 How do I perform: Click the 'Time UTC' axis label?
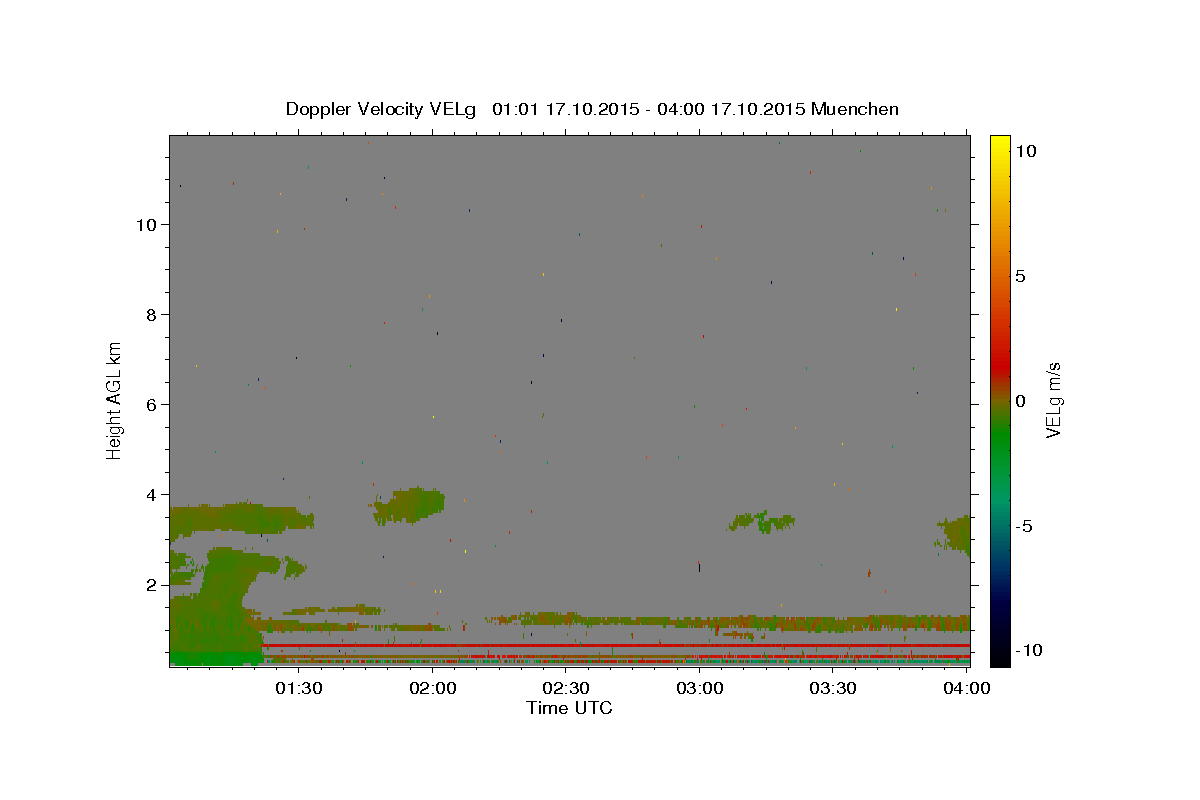(x=569, y=708)
